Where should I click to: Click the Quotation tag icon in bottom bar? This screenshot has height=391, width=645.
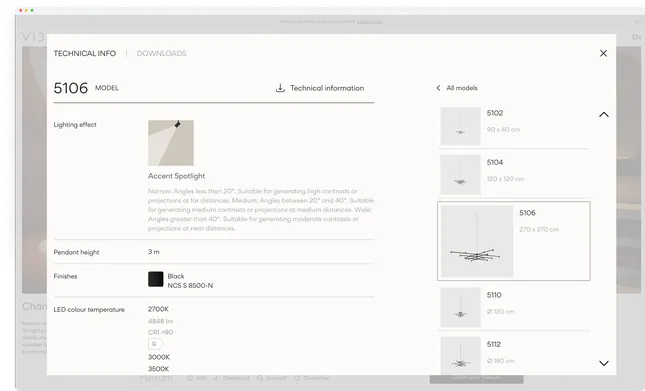click(x=297, y=378)
